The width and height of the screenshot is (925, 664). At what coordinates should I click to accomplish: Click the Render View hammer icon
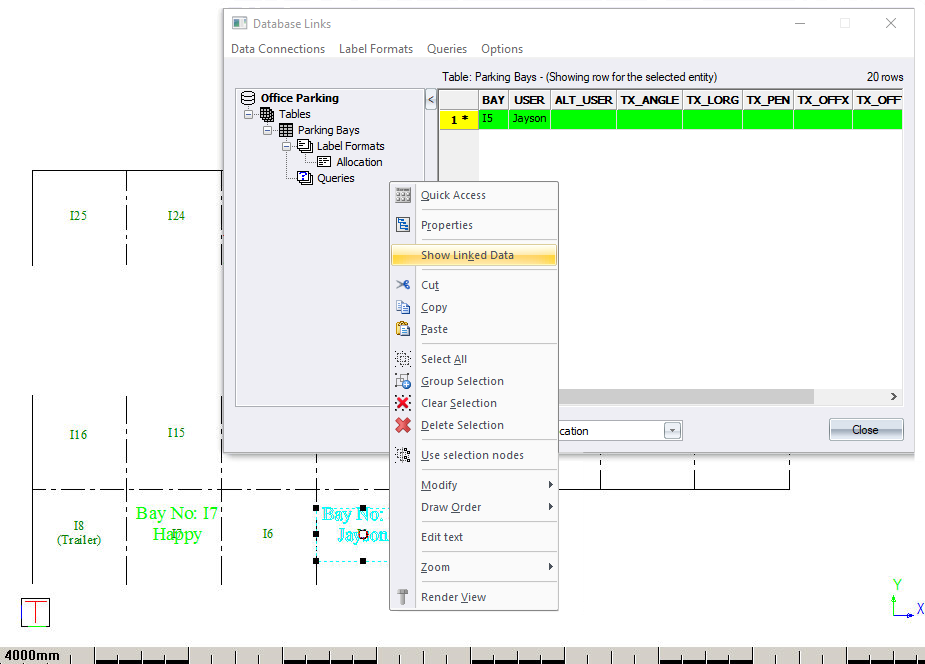[x=403, y=597]
